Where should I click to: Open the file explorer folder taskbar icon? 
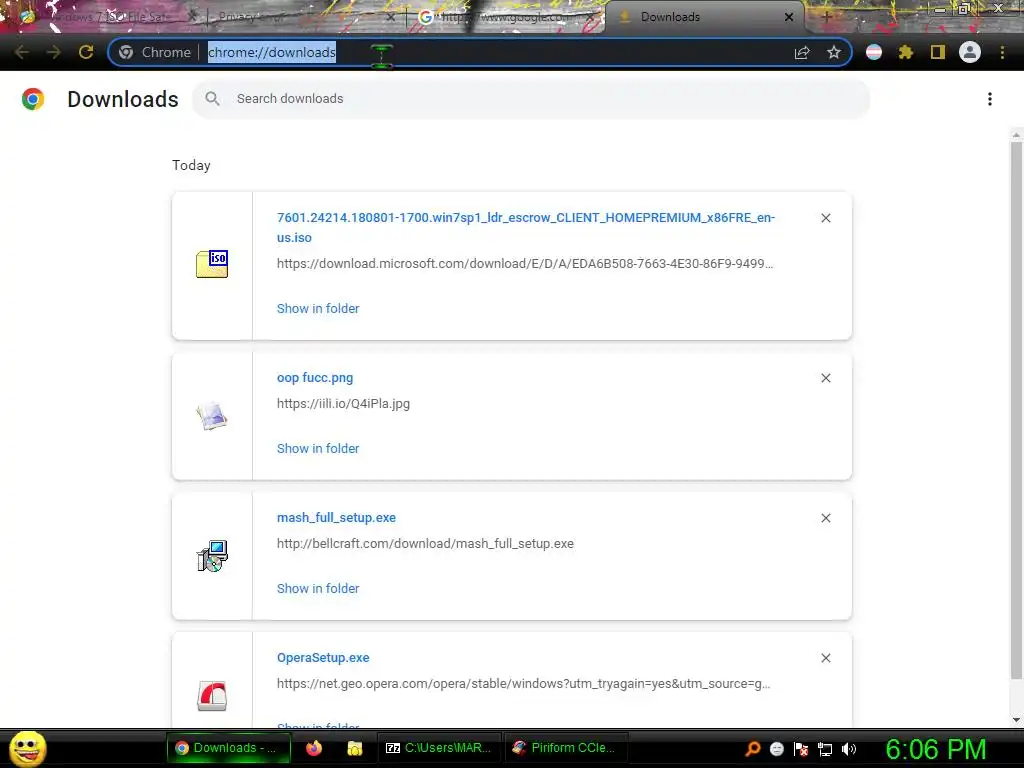pos(355,748)
